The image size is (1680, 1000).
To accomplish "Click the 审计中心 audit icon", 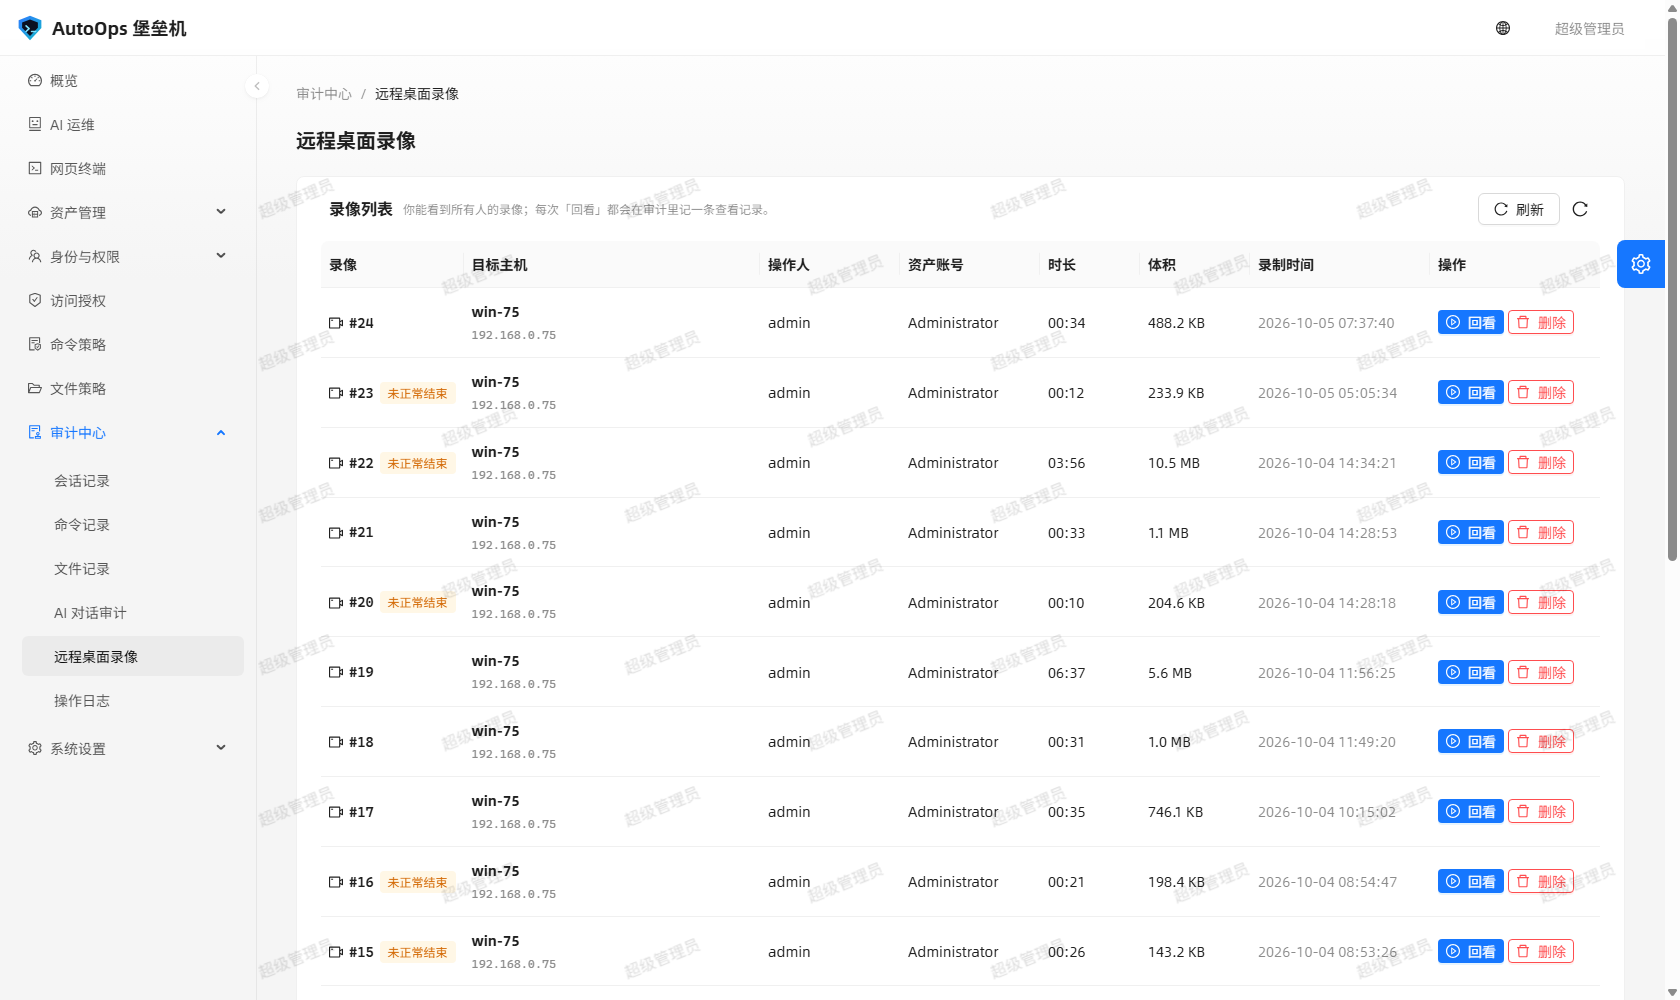I will (35, 432).
